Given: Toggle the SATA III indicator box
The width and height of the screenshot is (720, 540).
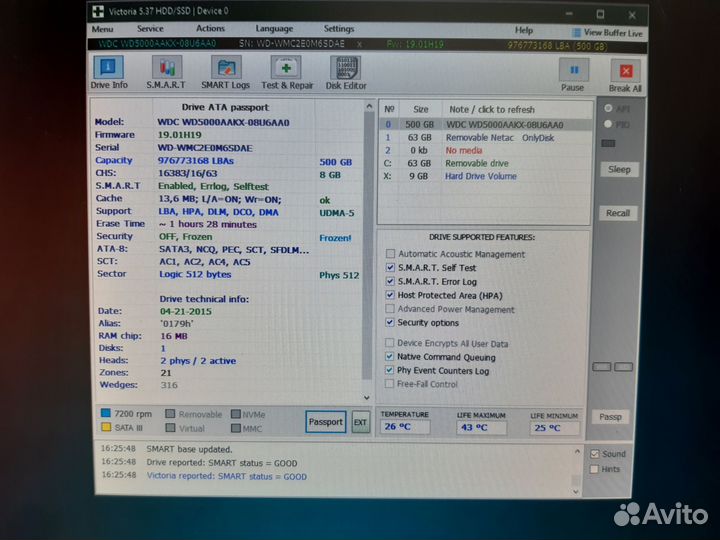Looking at the screenshot, I should tap(106, 427).
